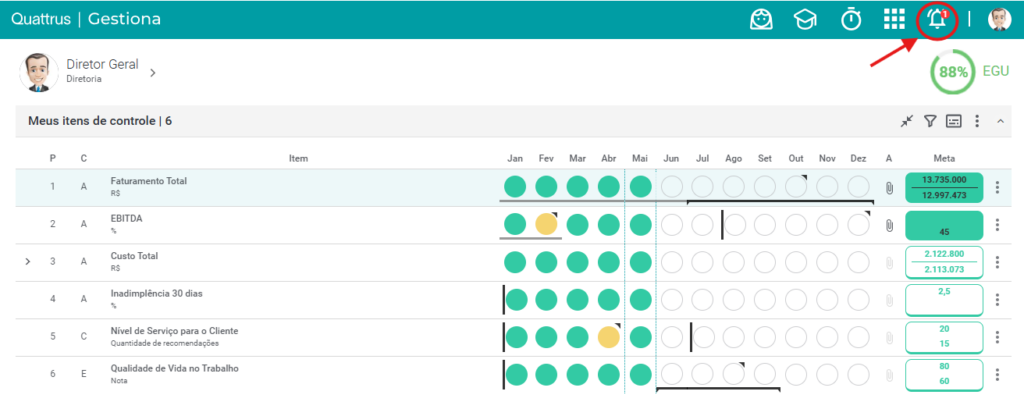Open user profile avatar in top bar

point(999,20)
